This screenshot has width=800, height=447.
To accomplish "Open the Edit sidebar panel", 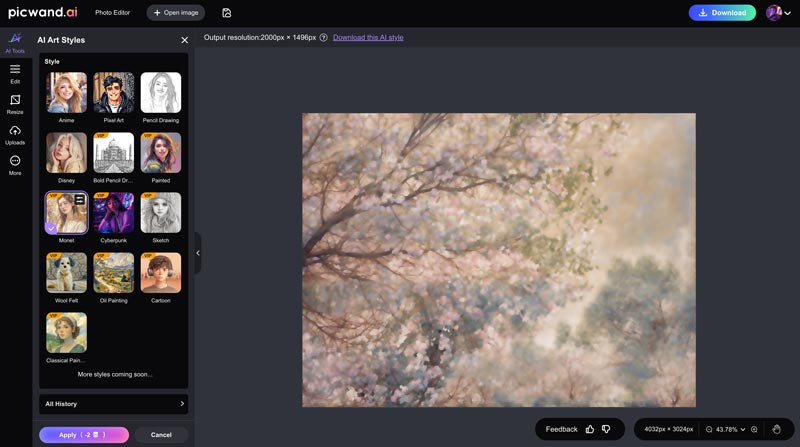I will click(15, 74).
